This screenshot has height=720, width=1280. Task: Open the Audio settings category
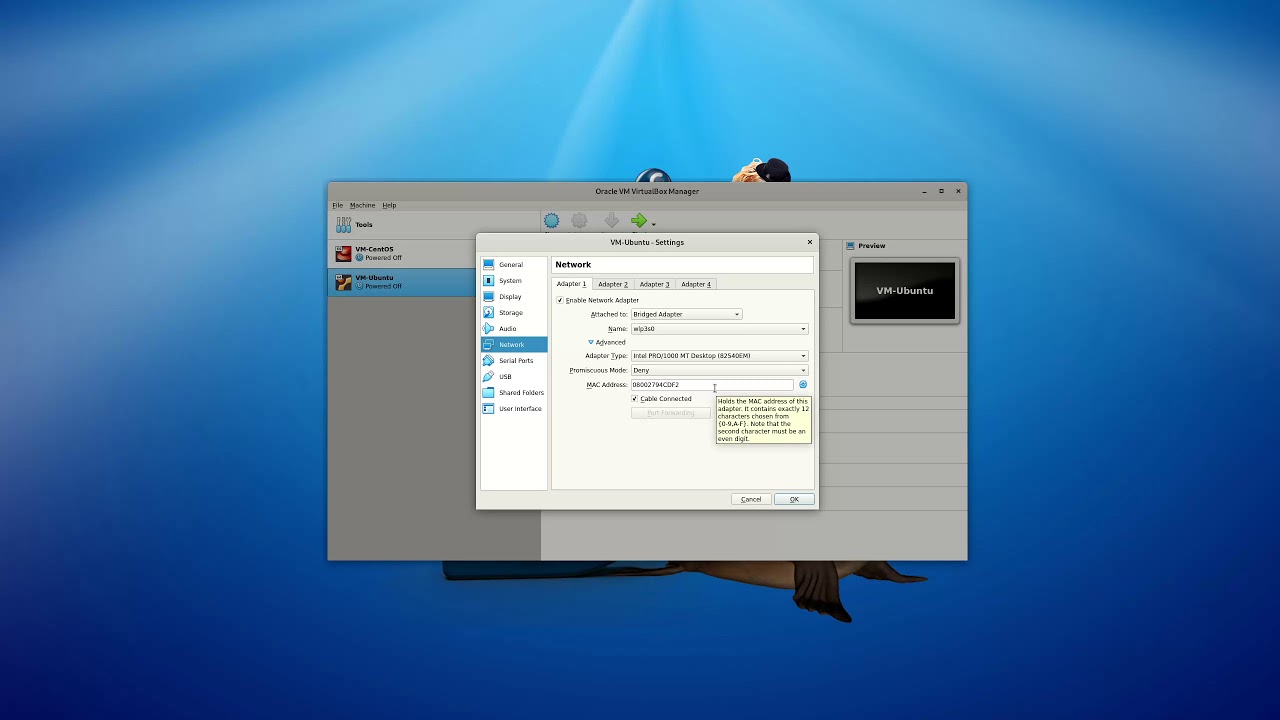pos(513,329)
